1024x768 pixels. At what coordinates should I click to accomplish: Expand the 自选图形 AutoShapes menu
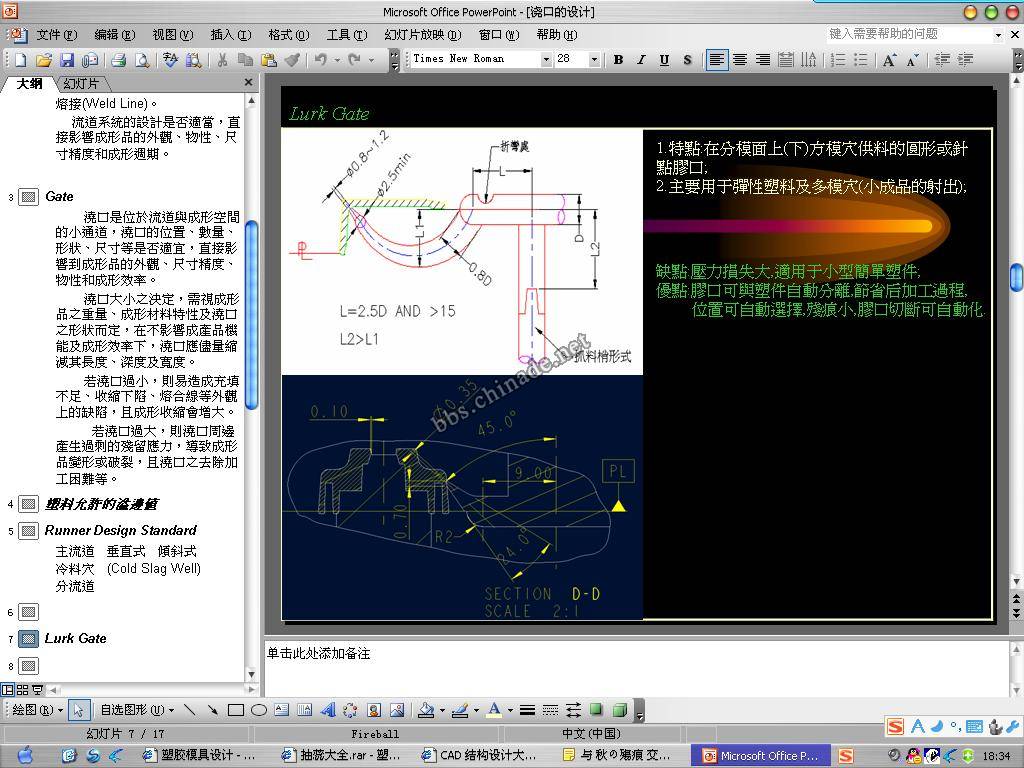136,710
